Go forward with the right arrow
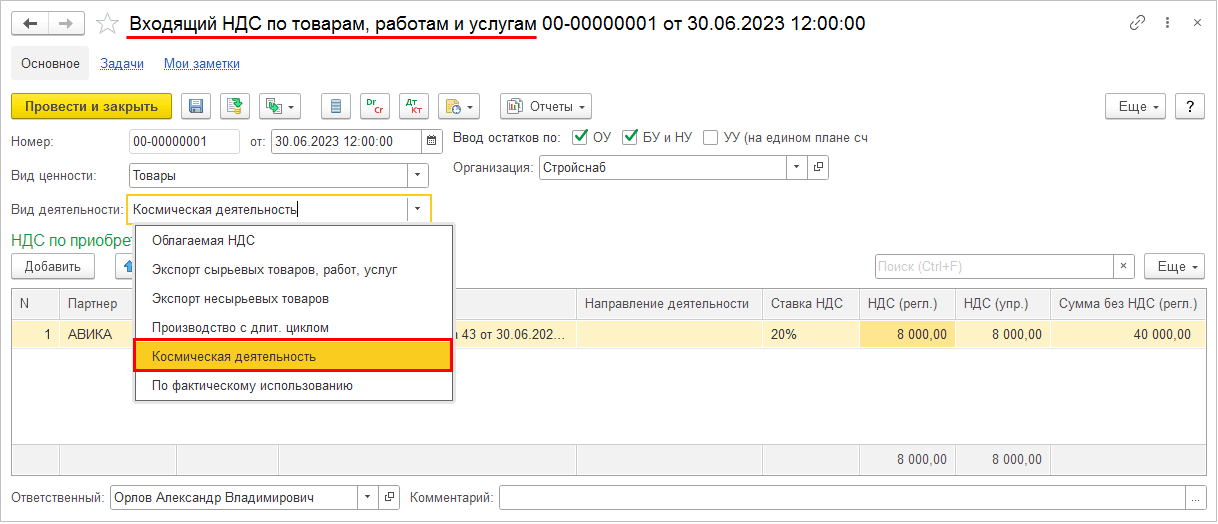1218x524 pixels. [66, 23]
